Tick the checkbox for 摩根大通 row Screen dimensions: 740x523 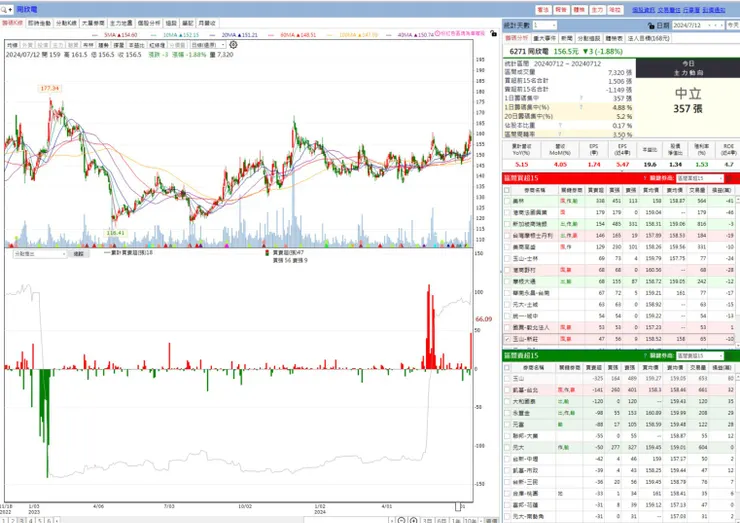[507, 281]
